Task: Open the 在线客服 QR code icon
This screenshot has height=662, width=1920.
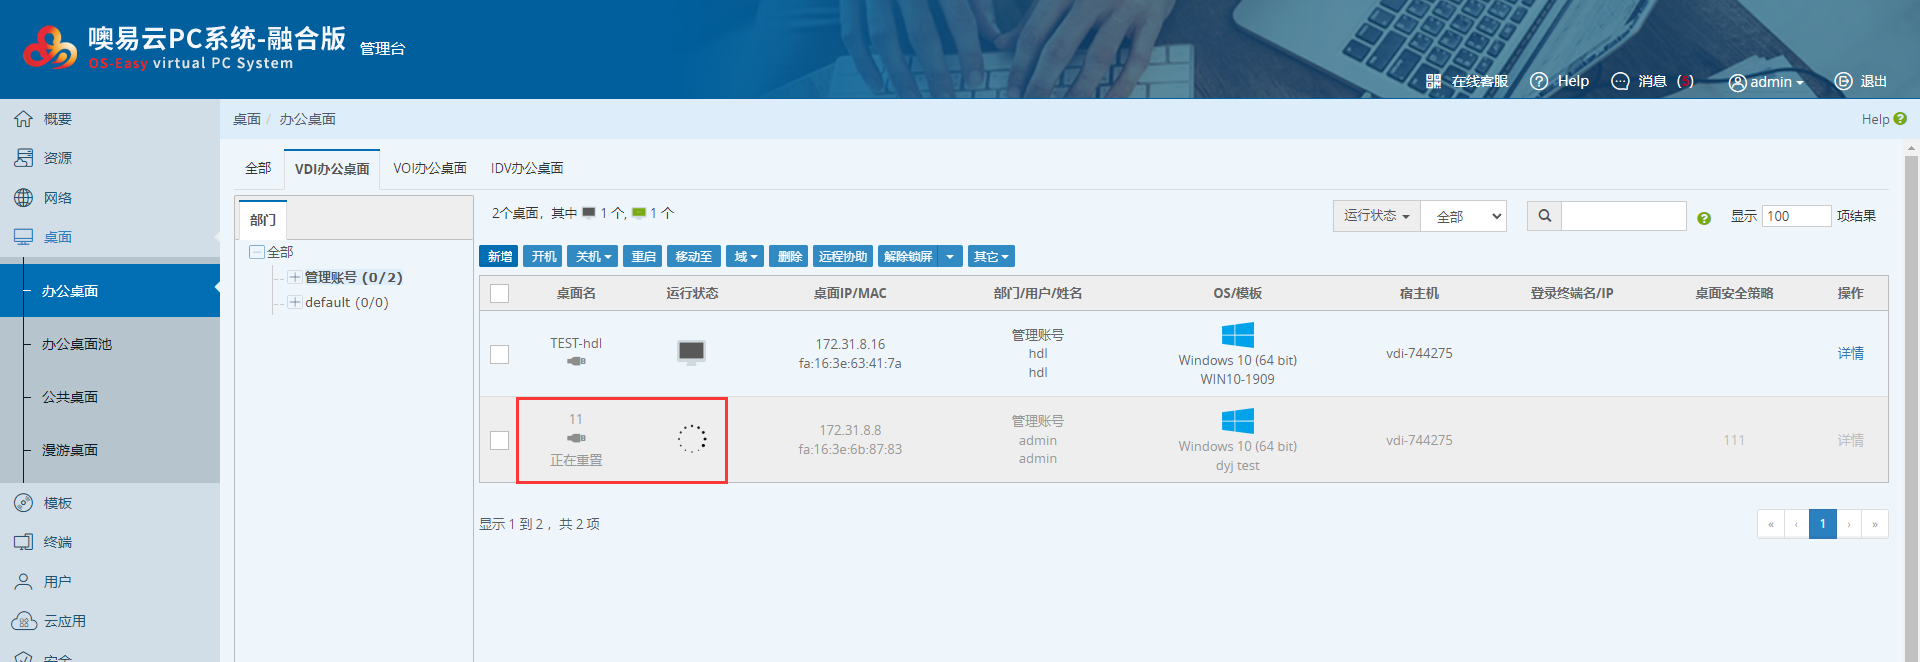Action: click(x=1433, y=82)
